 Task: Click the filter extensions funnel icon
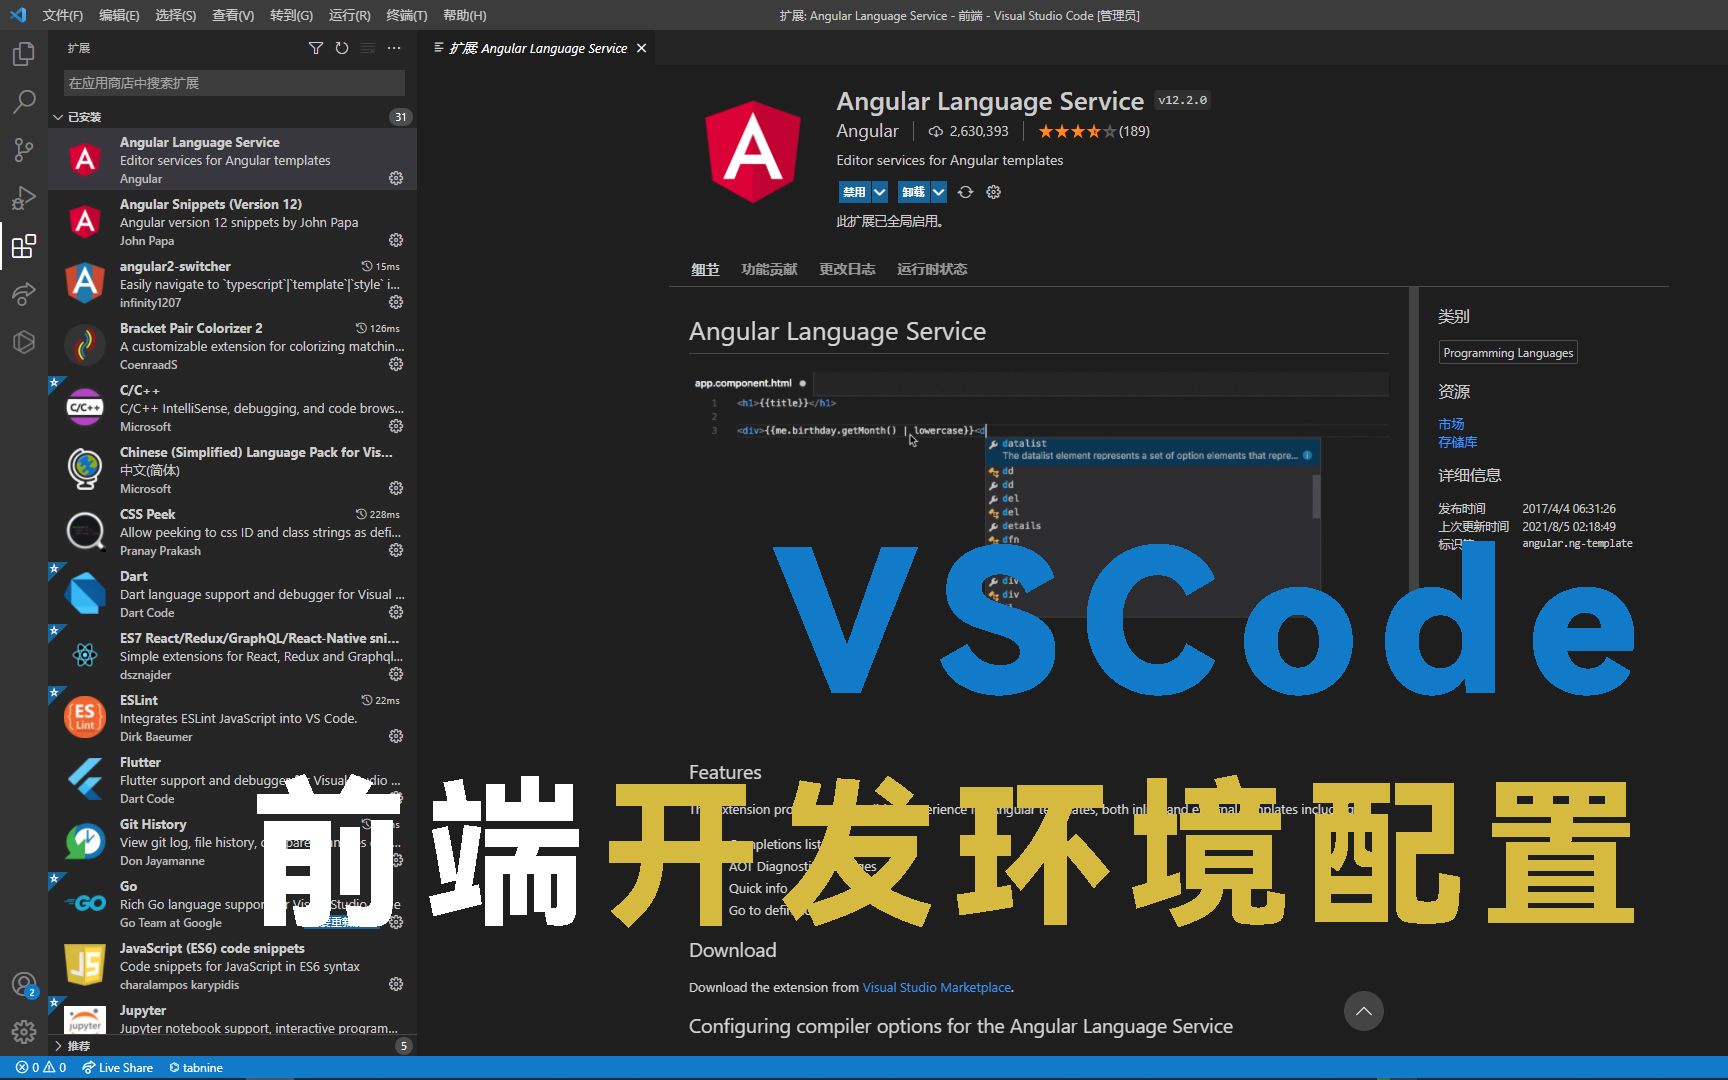click(316, 48)
